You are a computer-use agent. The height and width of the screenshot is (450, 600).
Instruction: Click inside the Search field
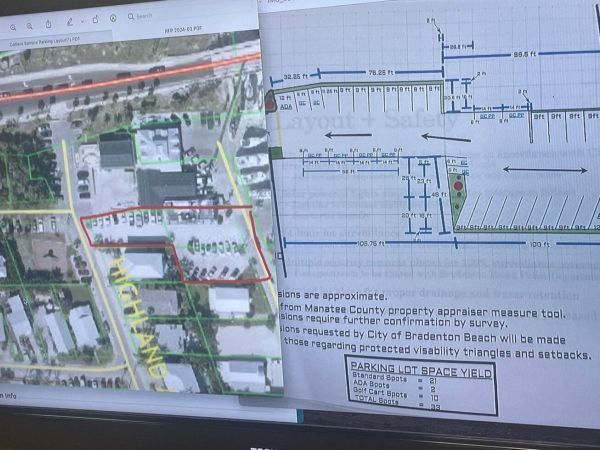(140, 16)
